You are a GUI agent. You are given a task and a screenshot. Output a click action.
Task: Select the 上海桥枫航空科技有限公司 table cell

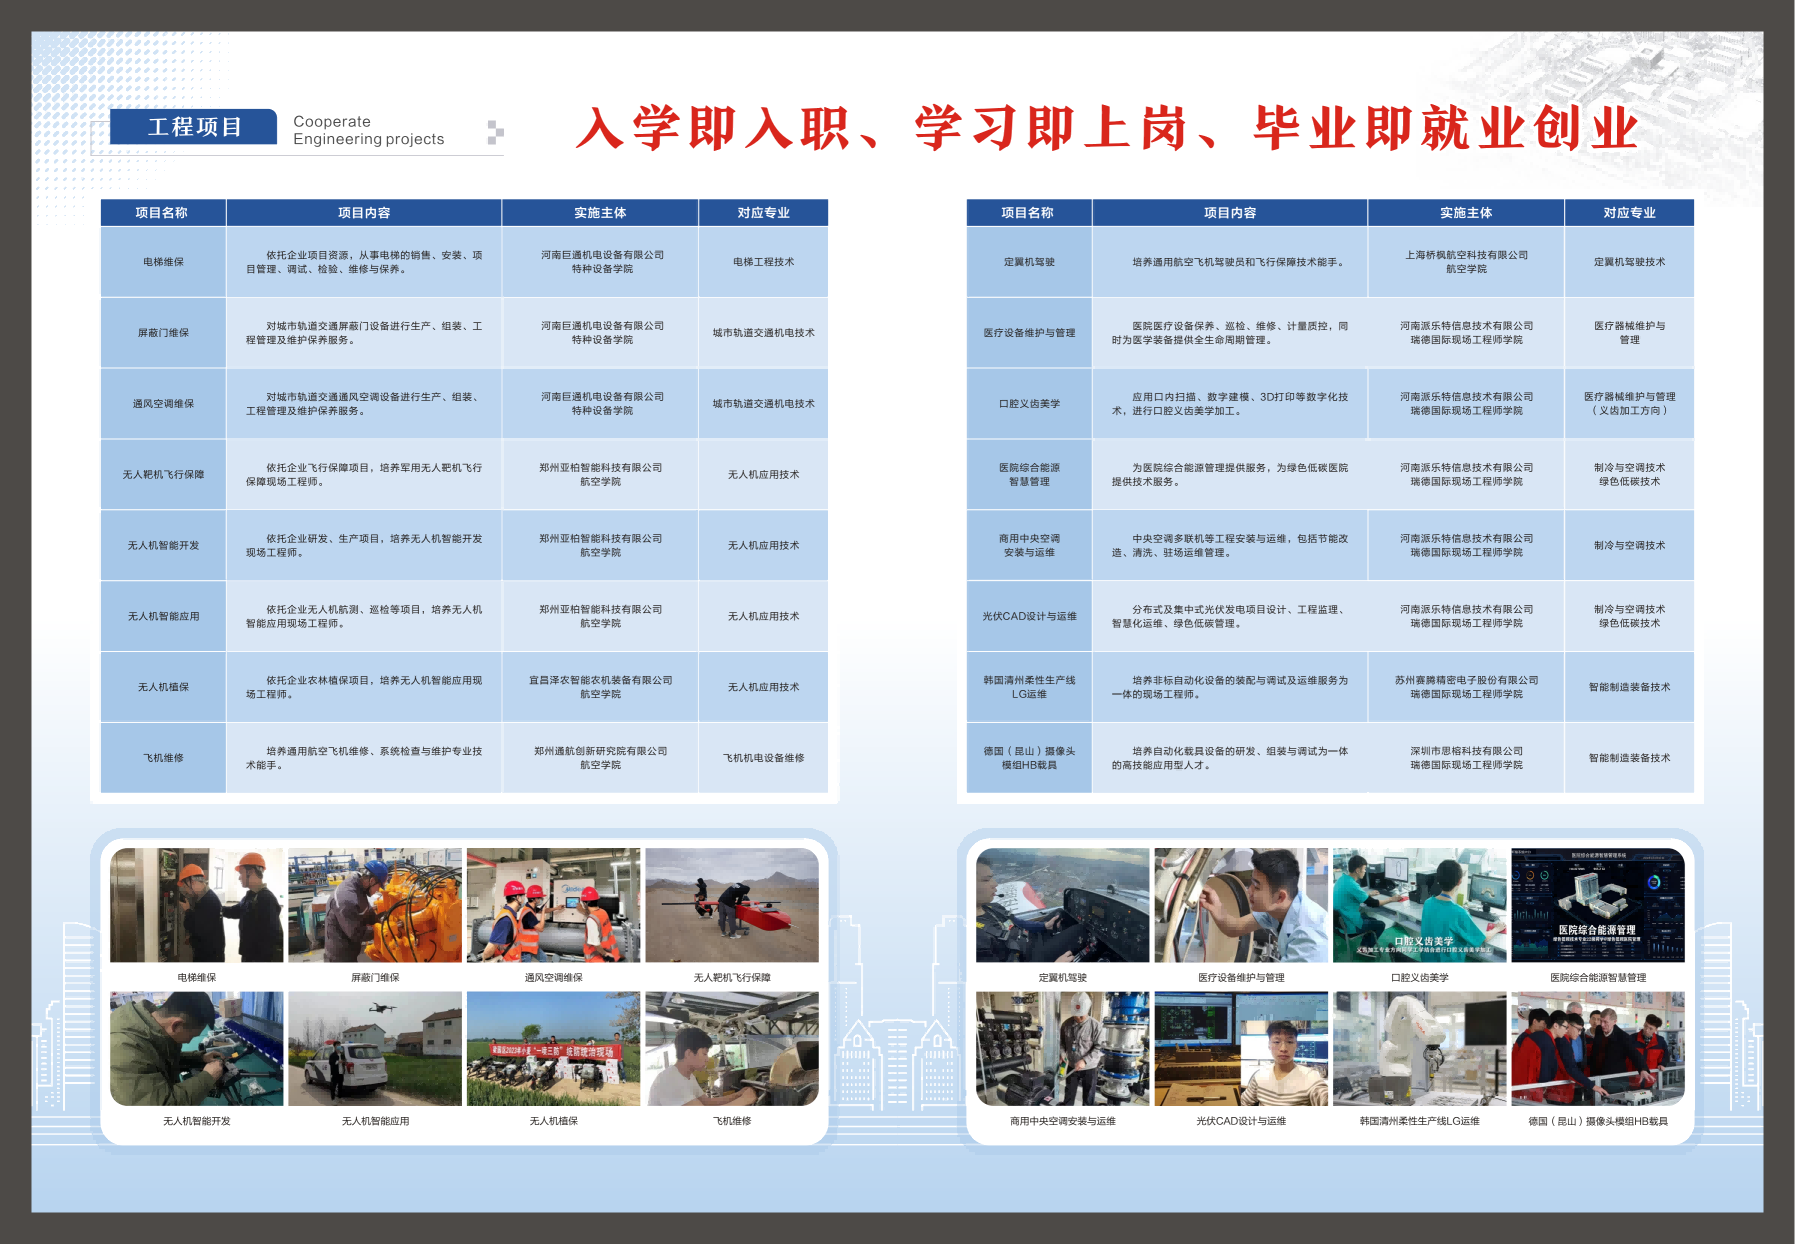point(1466,262)
